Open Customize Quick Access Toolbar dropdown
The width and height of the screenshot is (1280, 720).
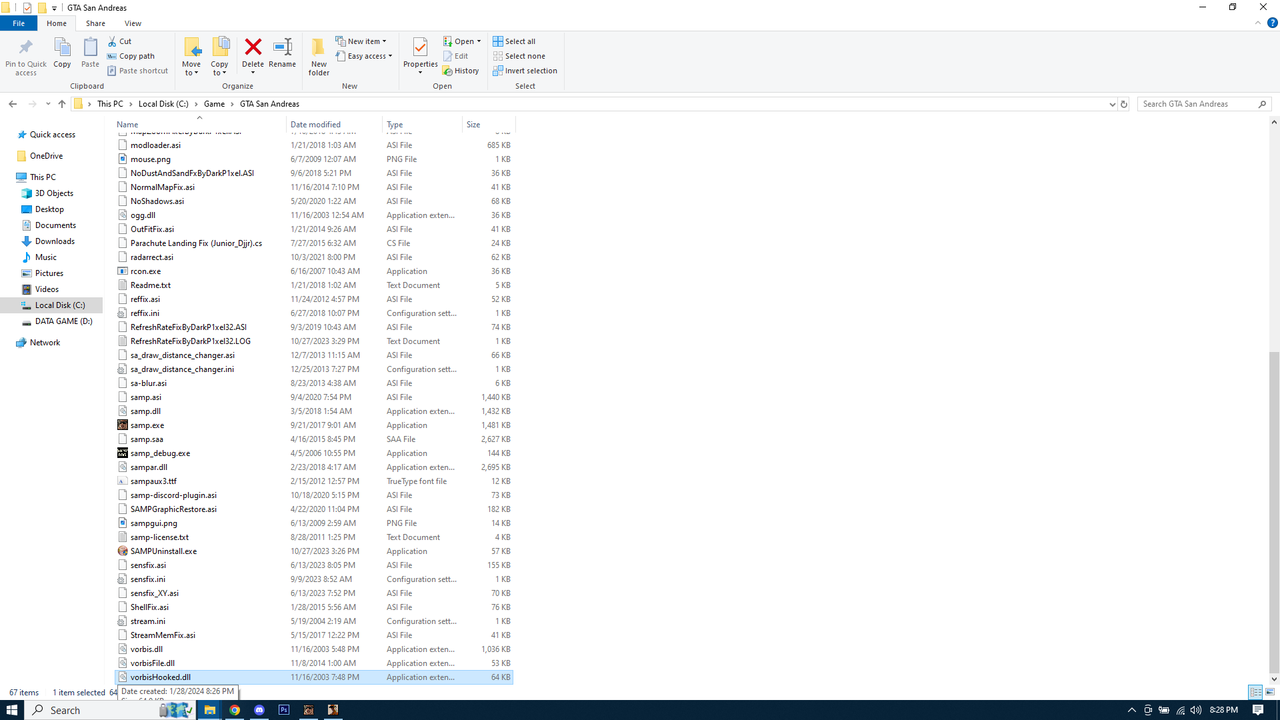click(54, 7)
